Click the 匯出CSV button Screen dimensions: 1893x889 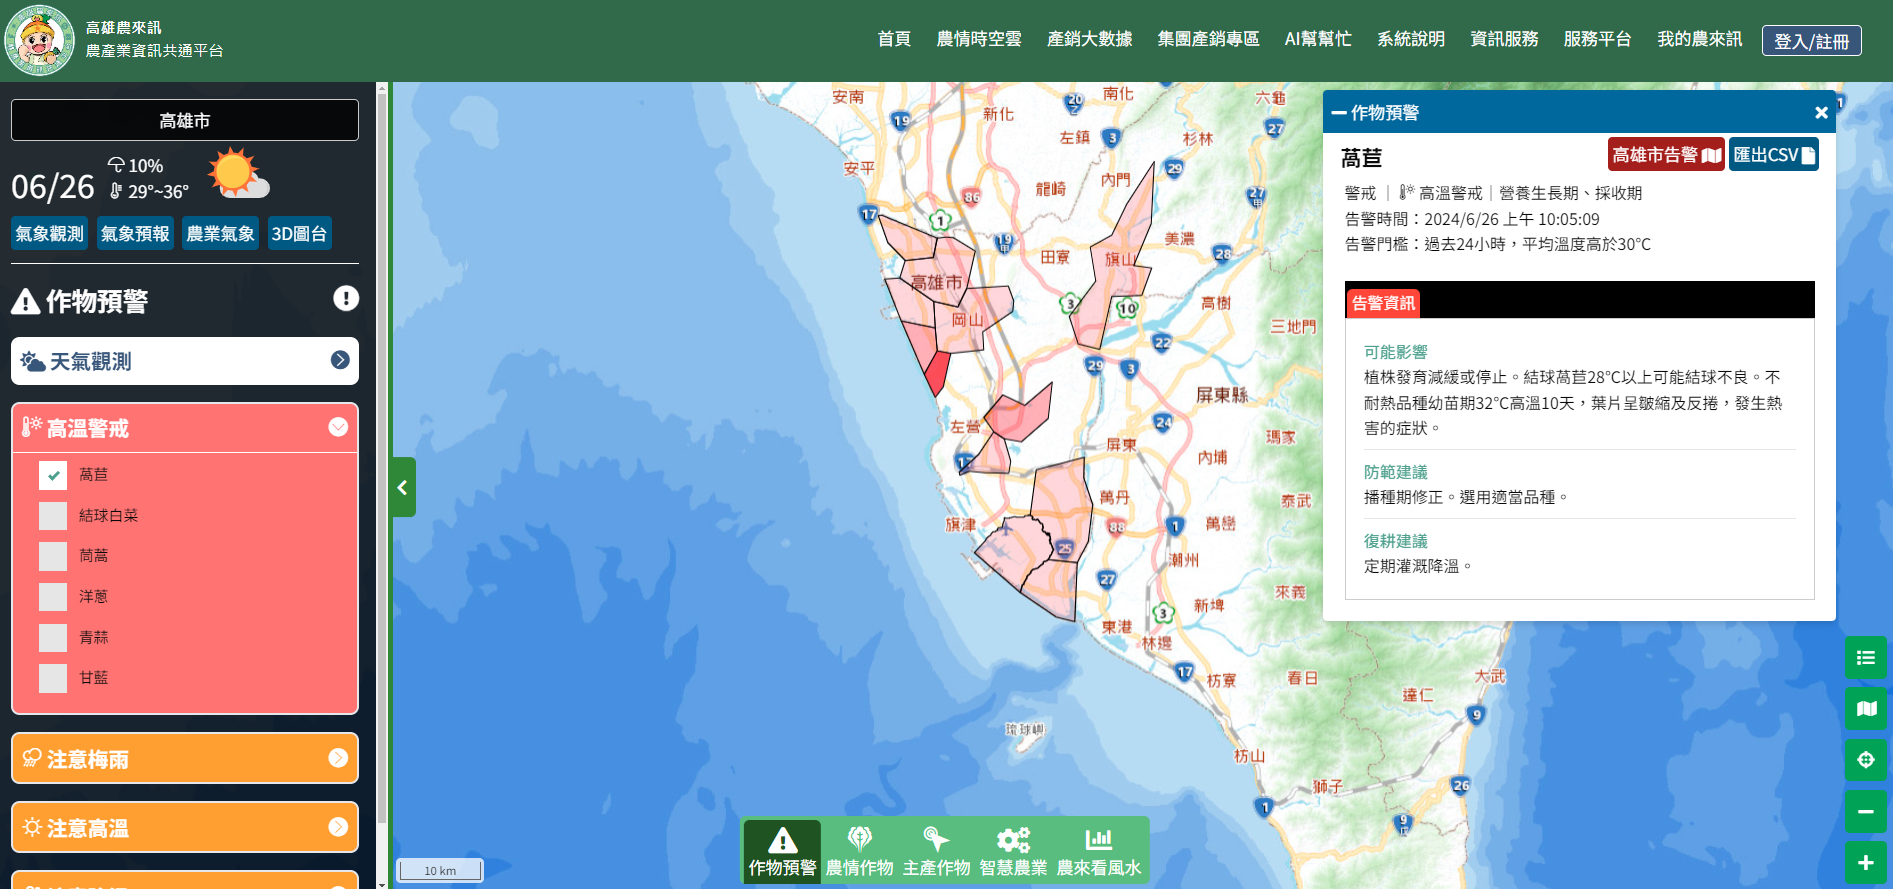(1773, 155)
